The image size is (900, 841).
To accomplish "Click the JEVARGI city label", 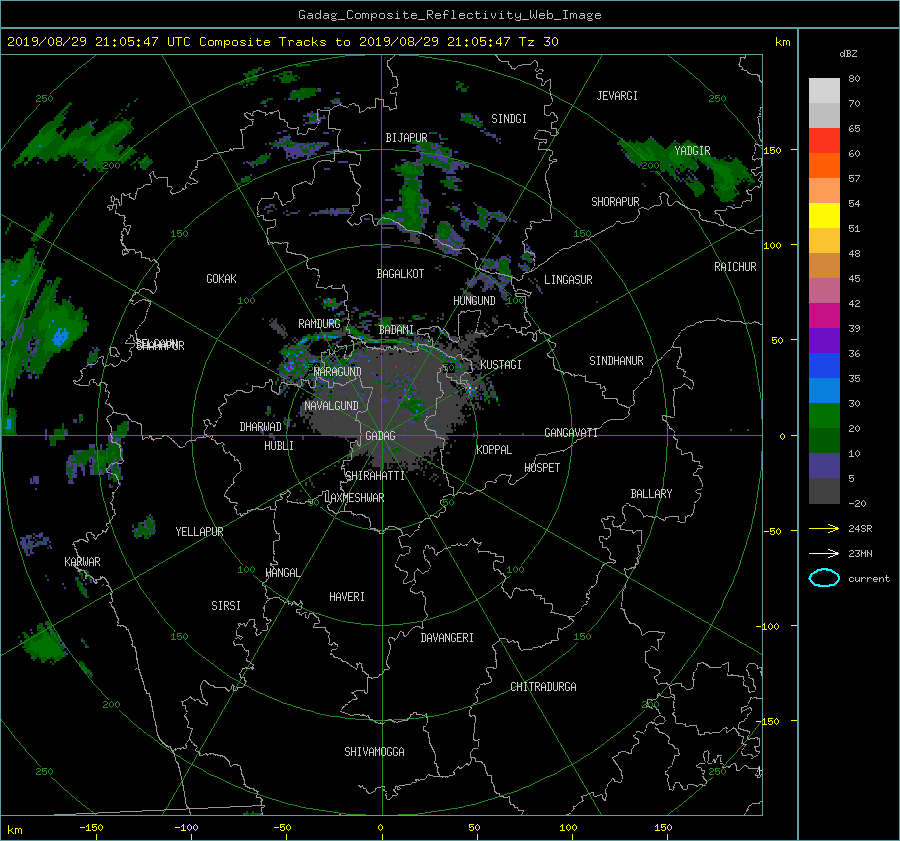I will coord(617,96).
